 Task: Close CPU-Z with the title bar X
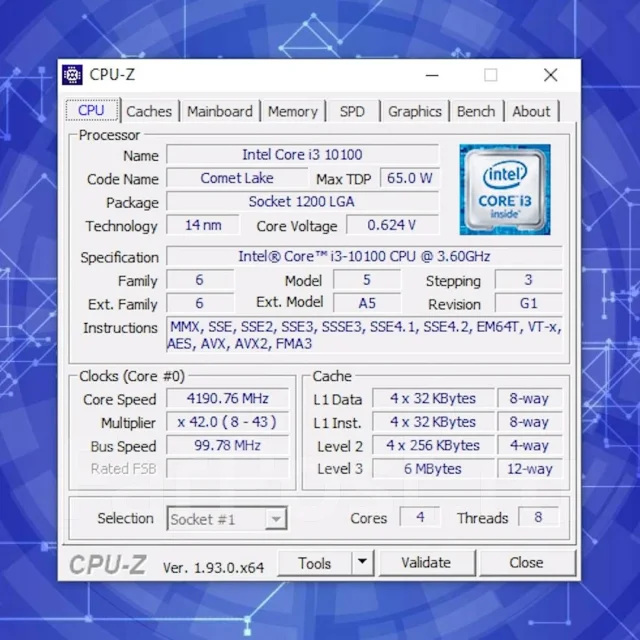click(551, 75)
